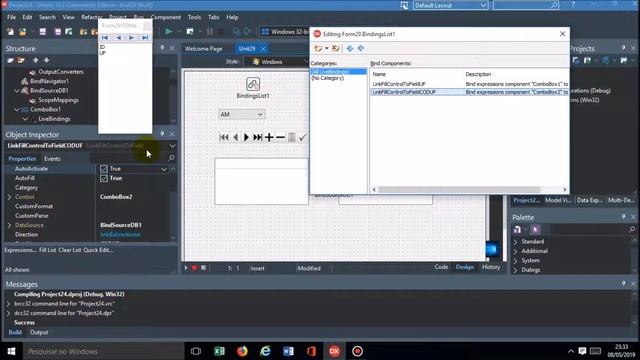Click the Pesquisar no Windows search box

click(103, 351)
